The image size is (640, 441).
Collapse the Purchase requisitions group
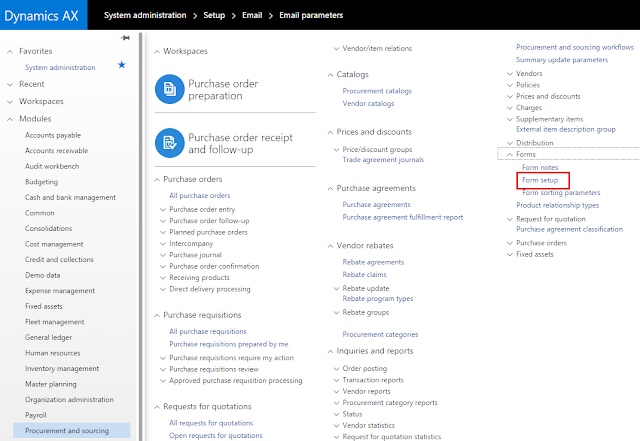tap(157, 316)
